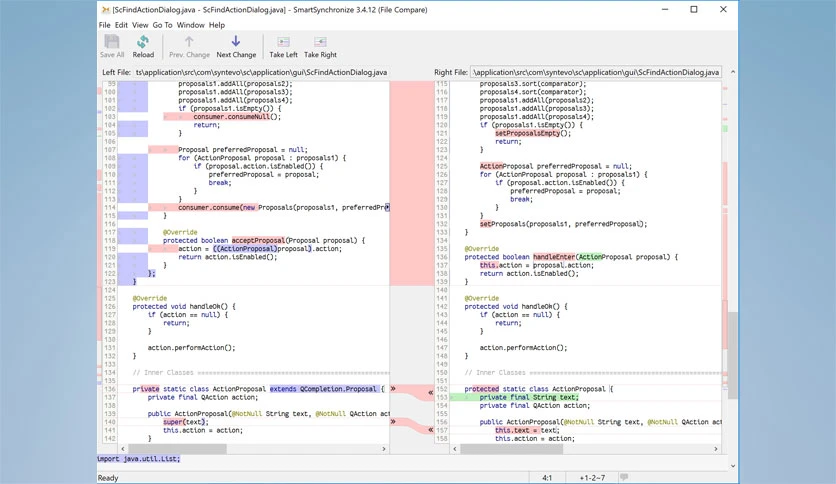
Task: Apply Take Left to the current change
Action: pyautogui.click(x=283, y=46)
